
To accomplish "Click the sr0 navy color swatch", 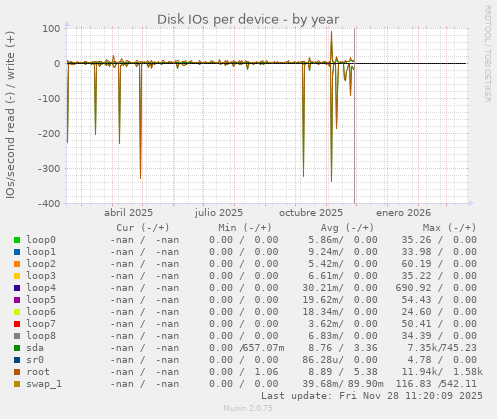I will (17, 360).
